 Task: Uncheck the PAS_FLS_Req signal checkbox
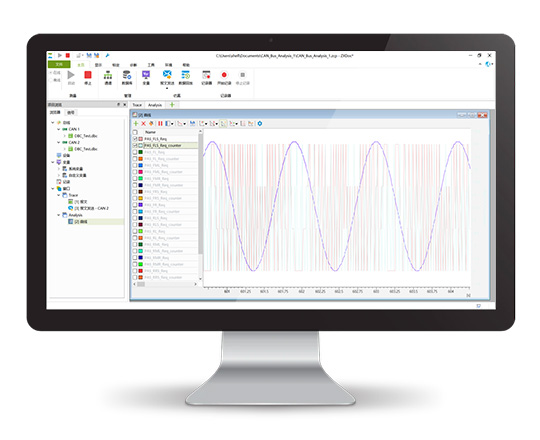click(x=135, y=139)
